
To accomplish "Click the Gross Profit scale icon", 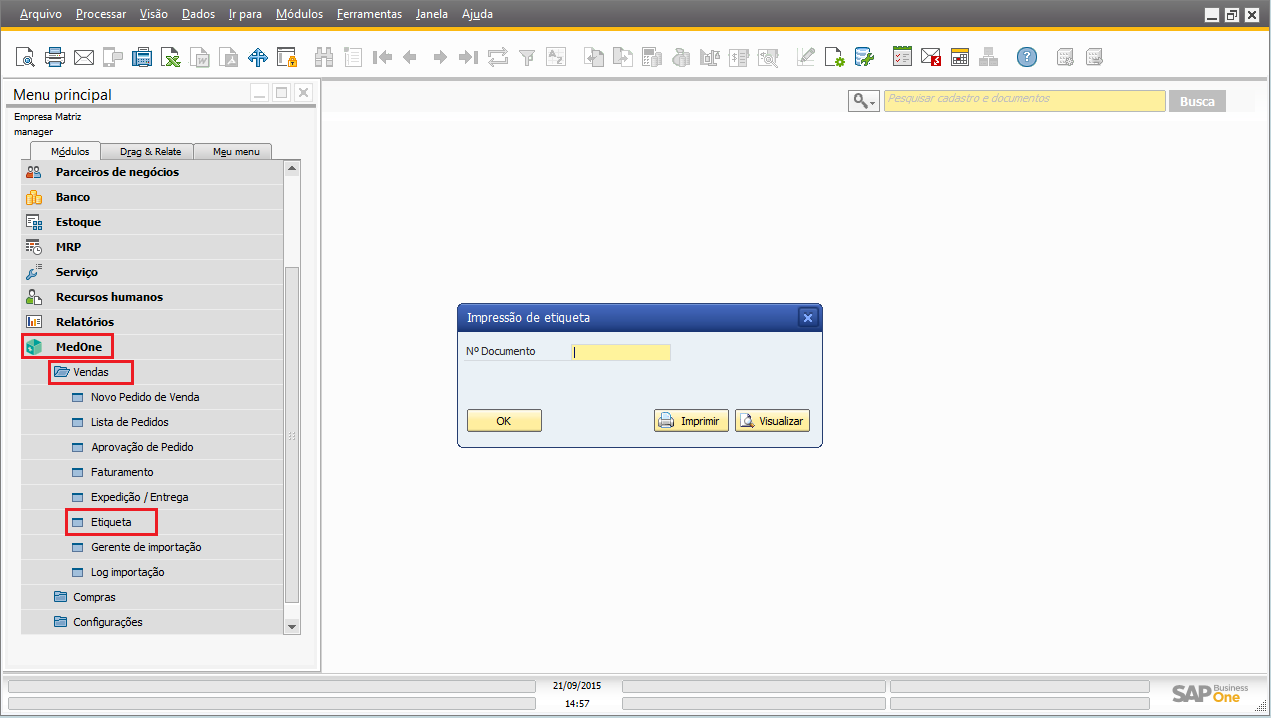I will 710,57.
